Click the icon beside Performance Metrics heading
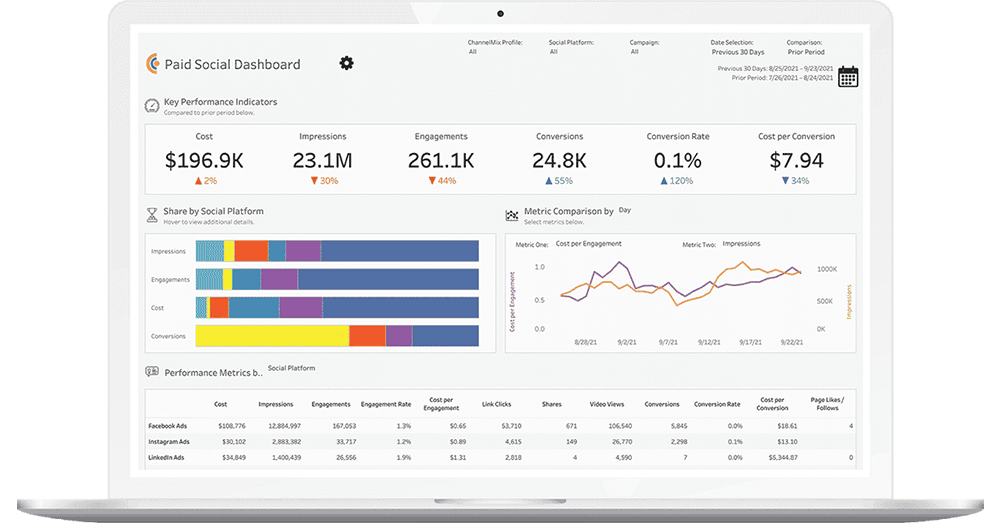The image size is (1000, 523). coord(152,371)
